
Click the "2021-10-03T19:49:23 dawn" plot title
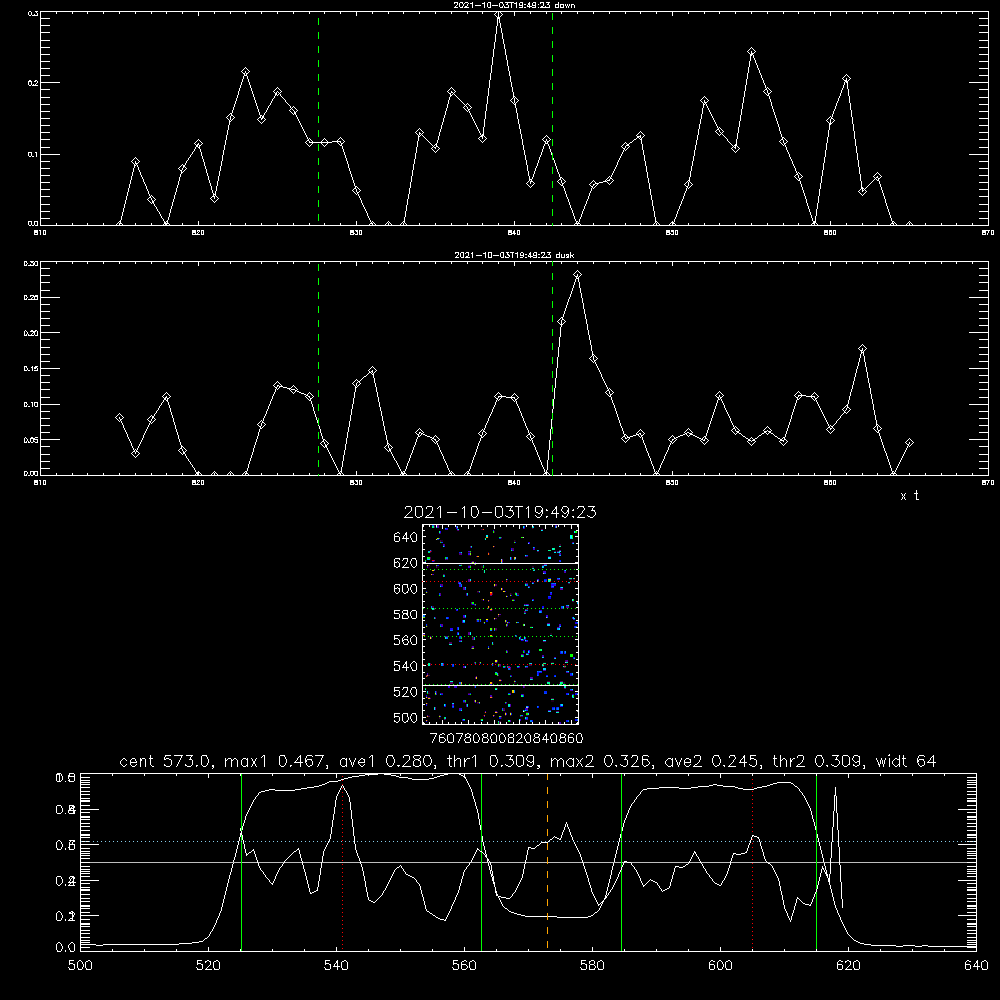point(514,5)
